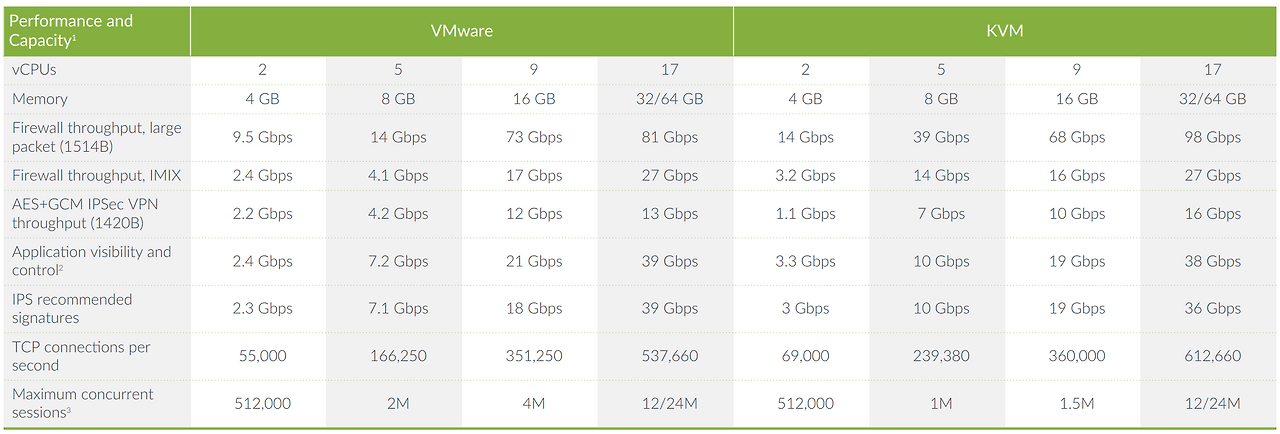The image size is (1280, 434).
Task: Click Firewall throughput, IMIX row label
Action: (97, 175)
